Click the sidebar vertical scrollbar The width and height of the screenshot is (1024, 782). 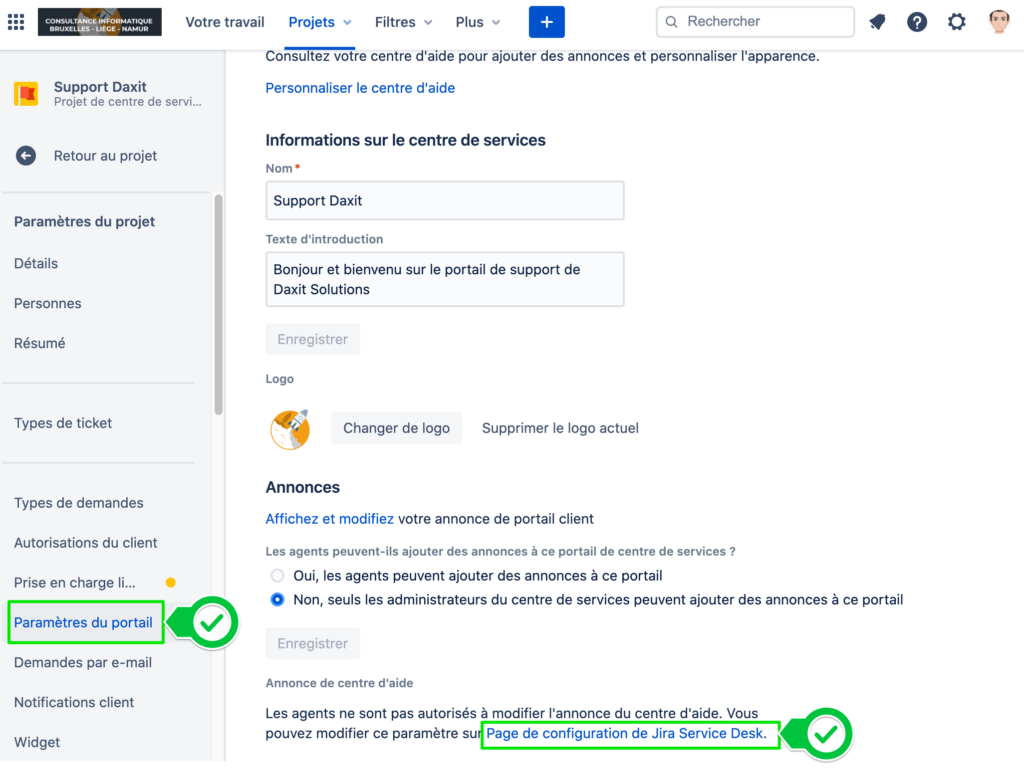(218, 304)
